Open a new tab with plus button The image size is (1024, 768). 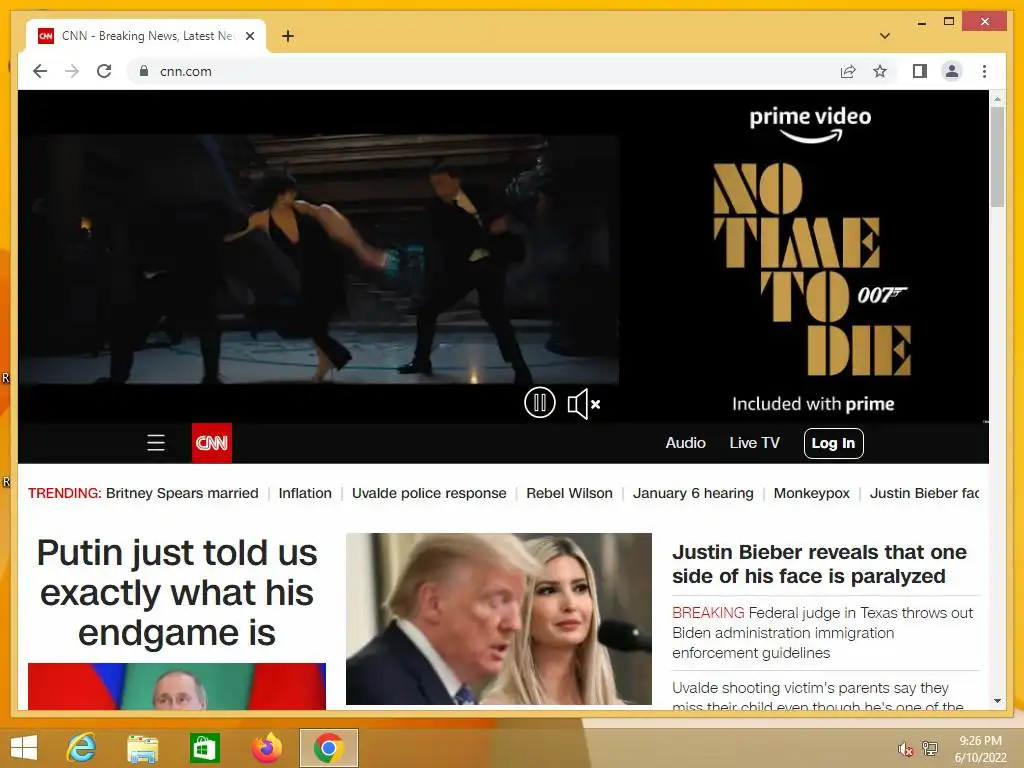coord(288,36)
